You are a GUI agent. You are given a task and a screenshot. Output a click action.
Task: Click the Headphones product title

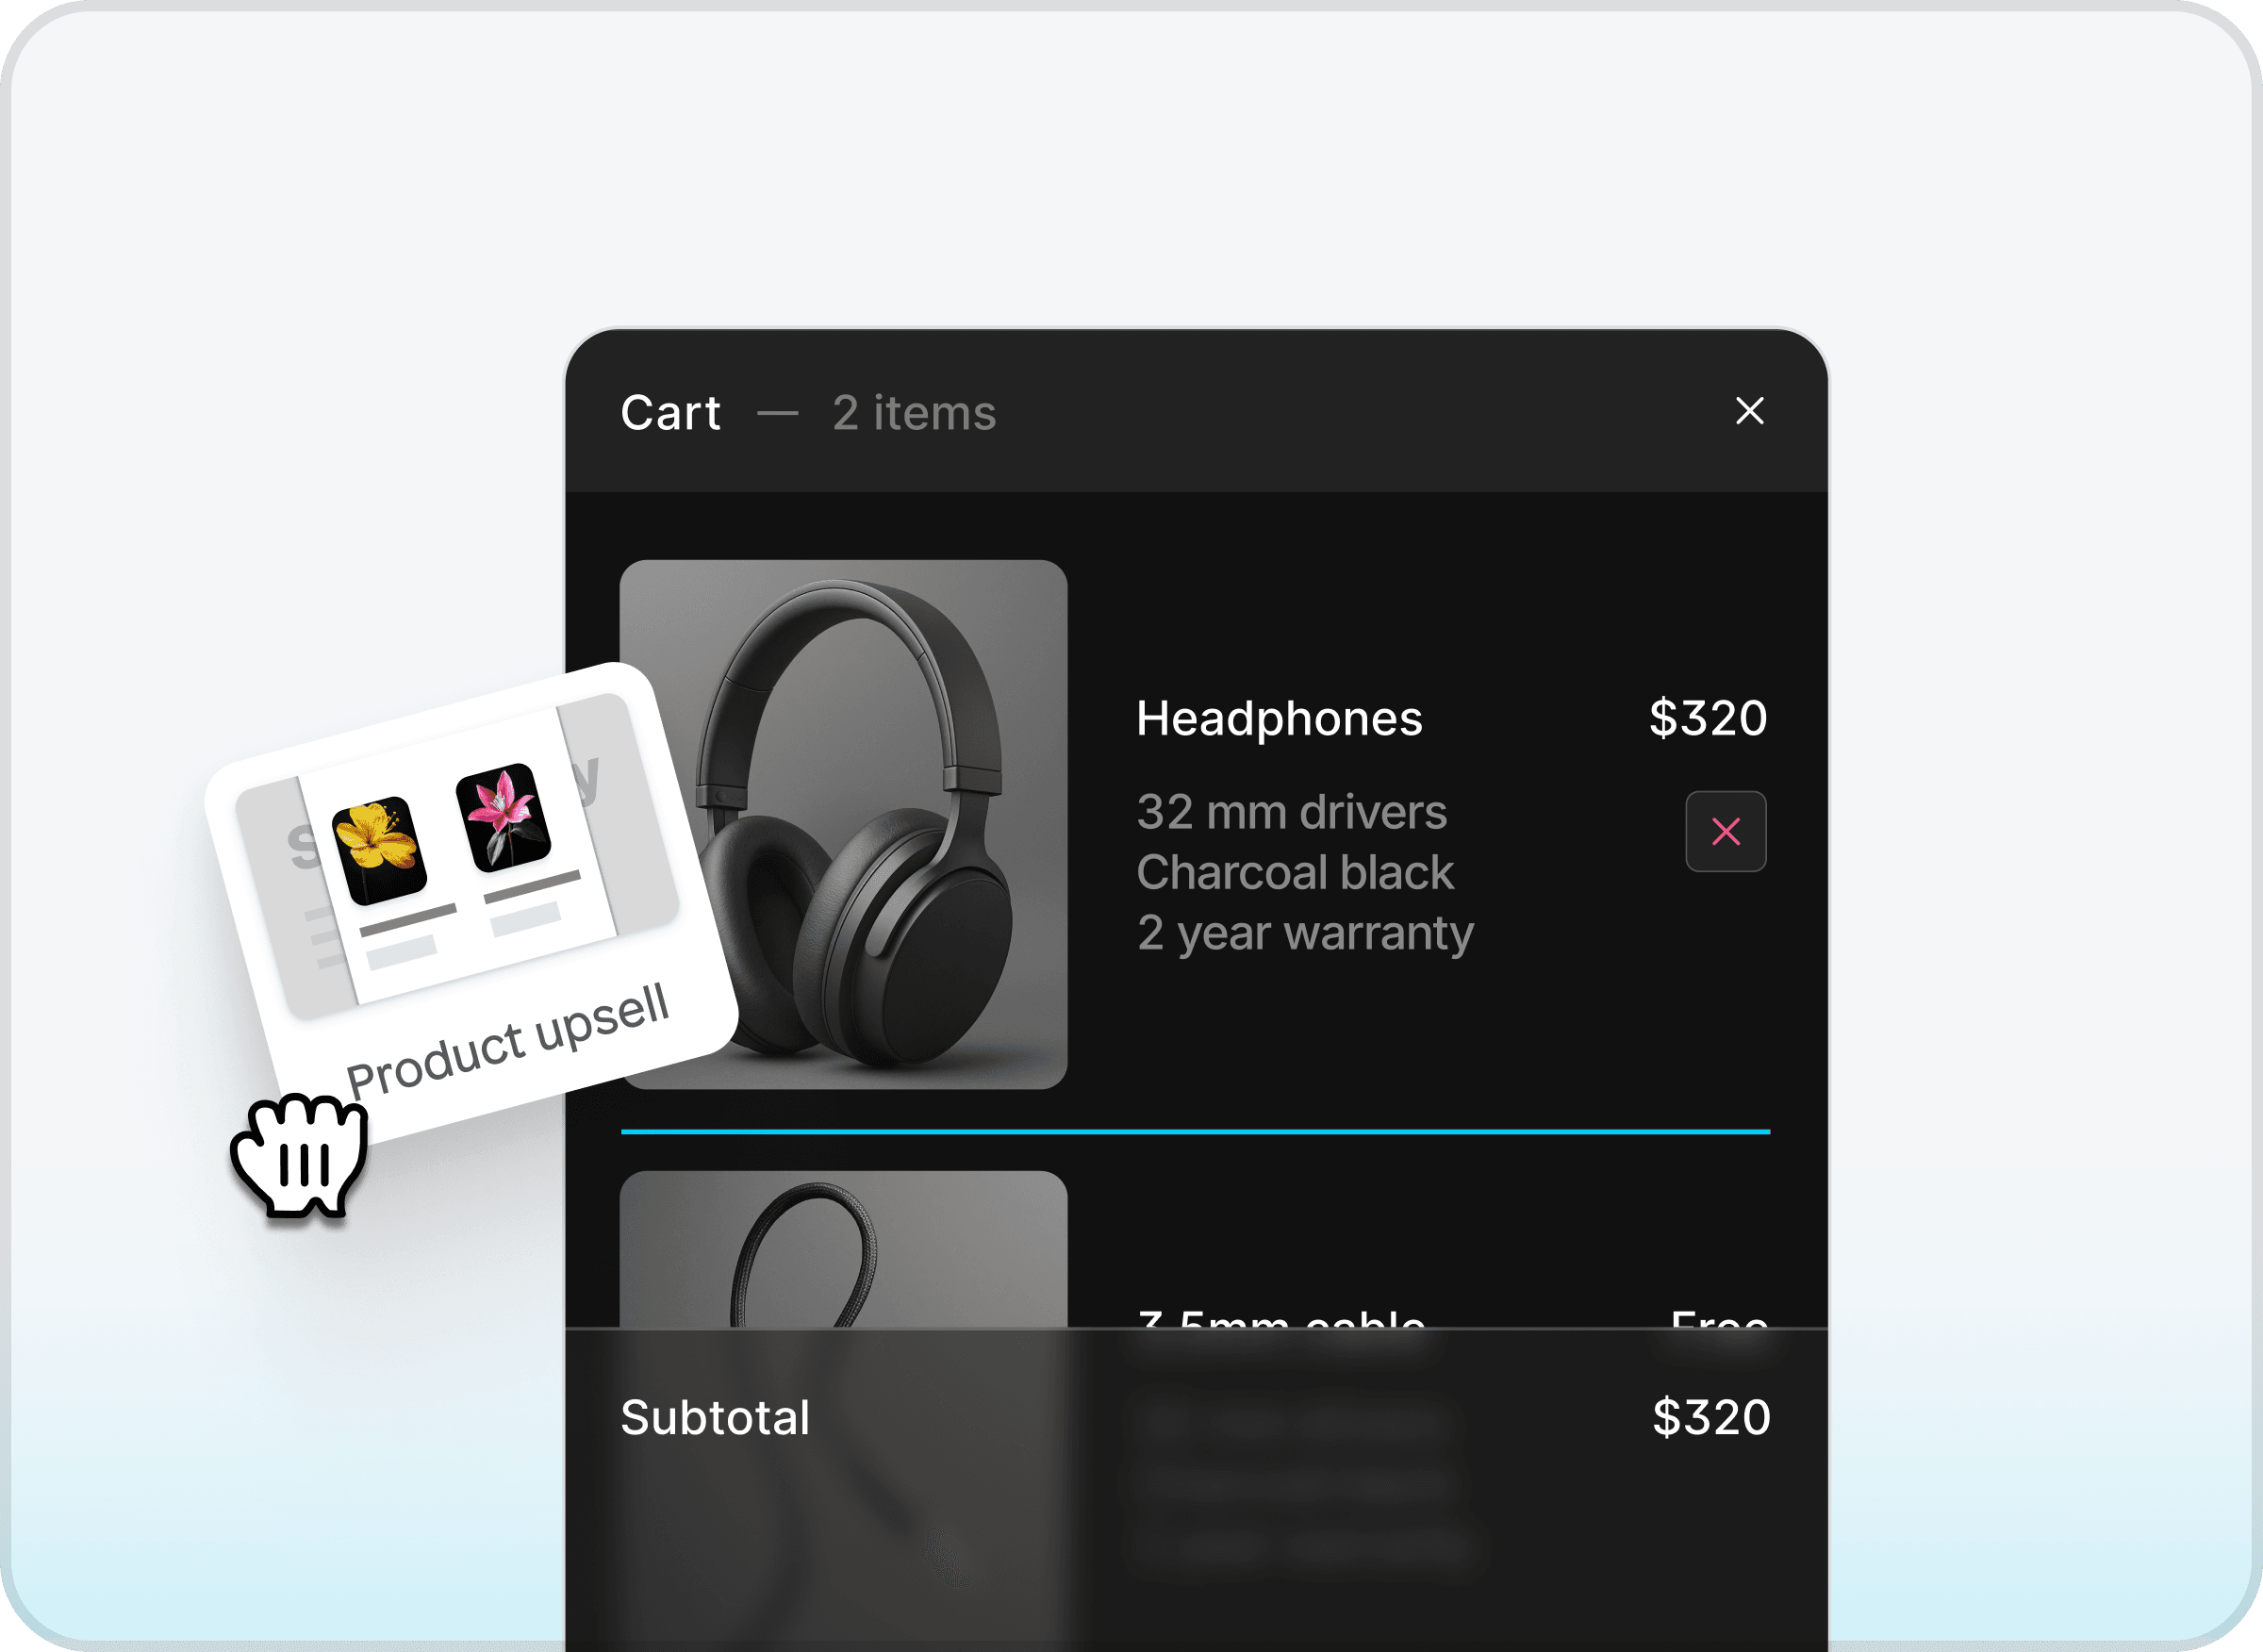click(1279, 718)
